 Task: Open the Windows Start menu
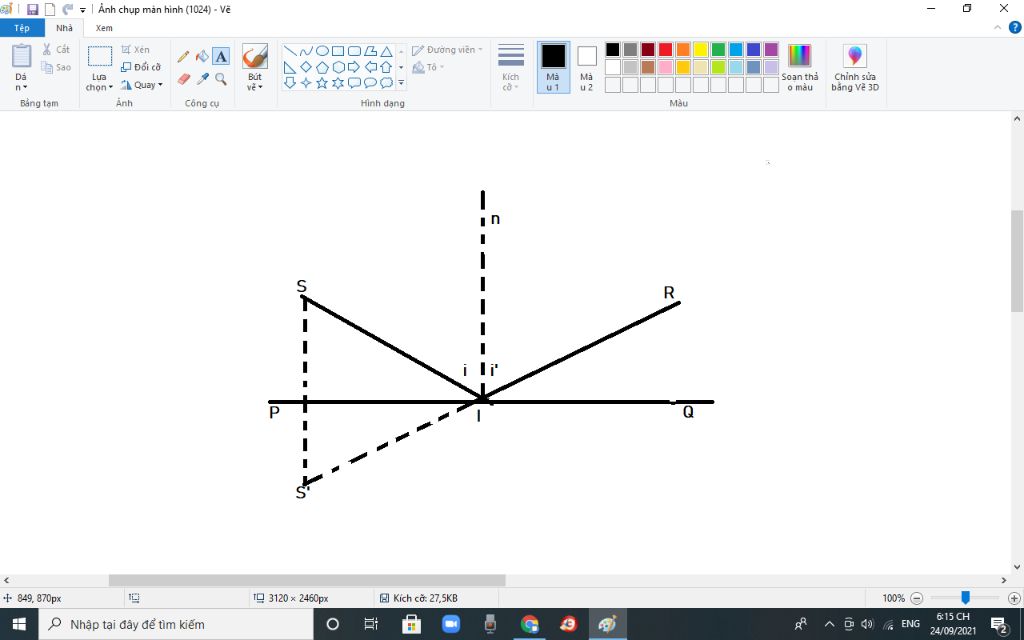point(19,624)
